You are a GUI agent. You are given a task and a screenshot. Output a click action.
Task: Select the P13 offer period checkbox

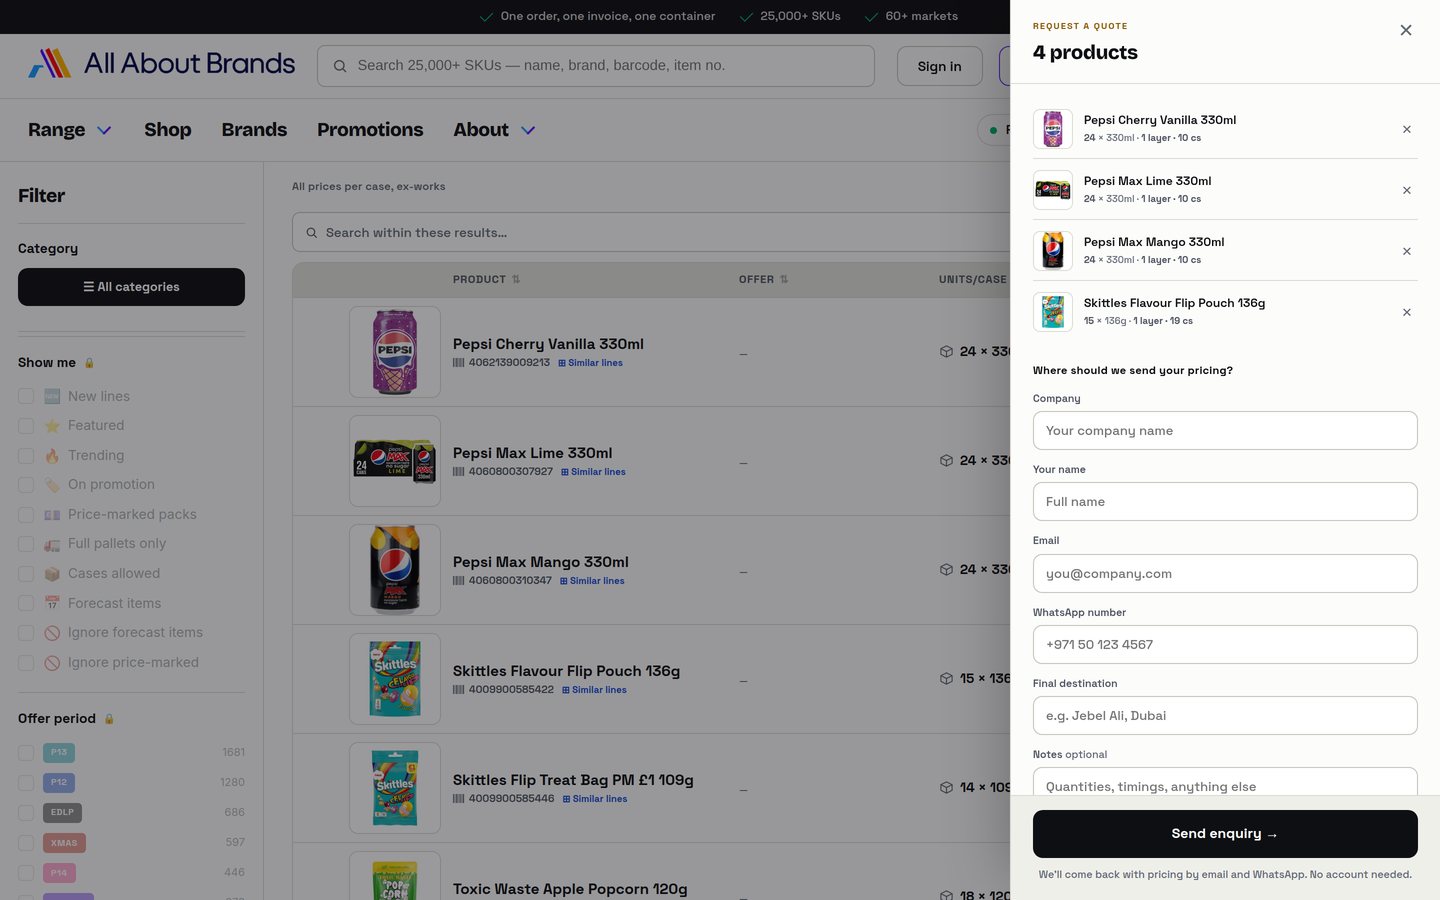point(26,753)
